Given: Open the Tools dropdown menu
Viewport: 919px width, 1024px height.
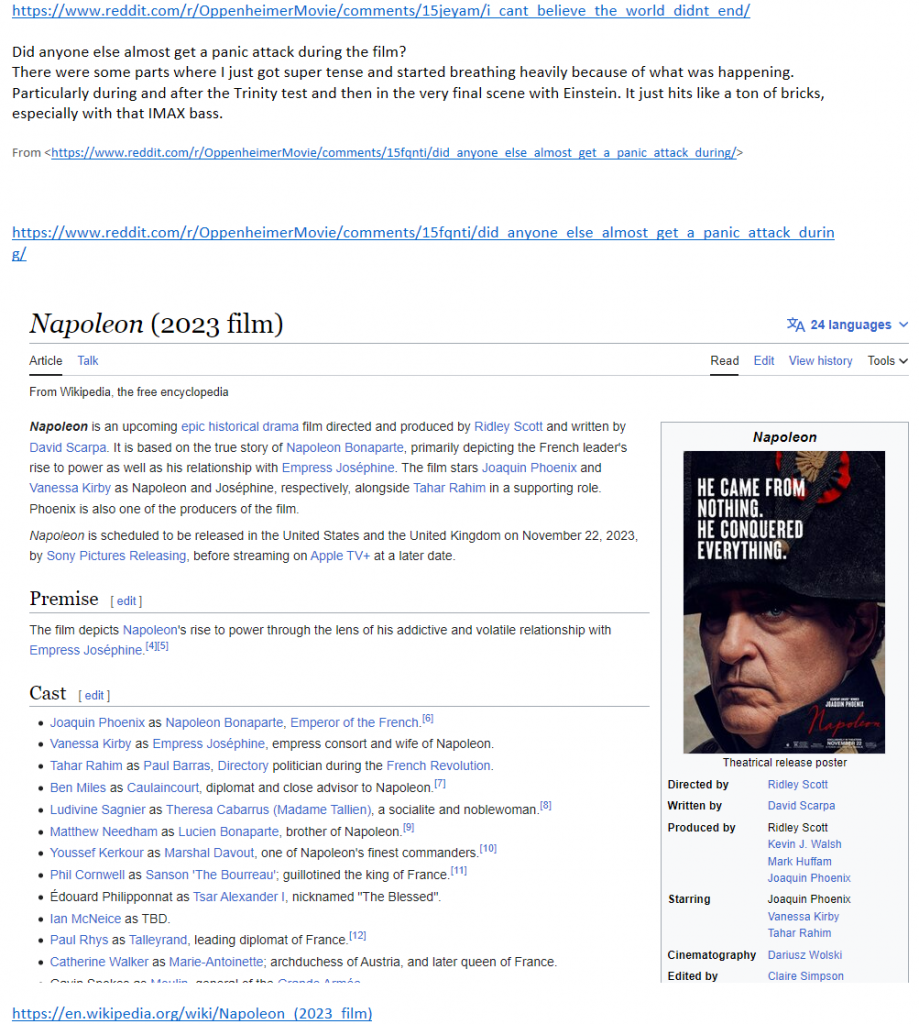Looking at the screenshot, I should tap(887, 361).
